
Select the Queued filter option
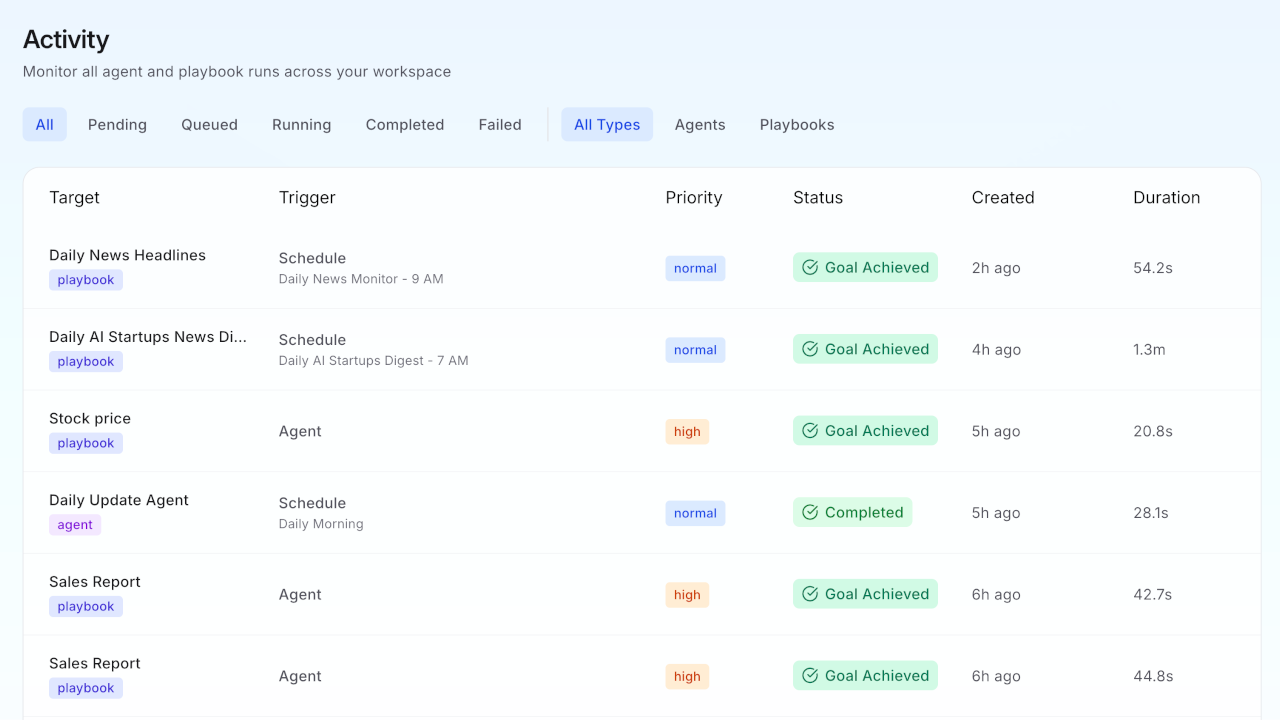[x=209, y=124]
